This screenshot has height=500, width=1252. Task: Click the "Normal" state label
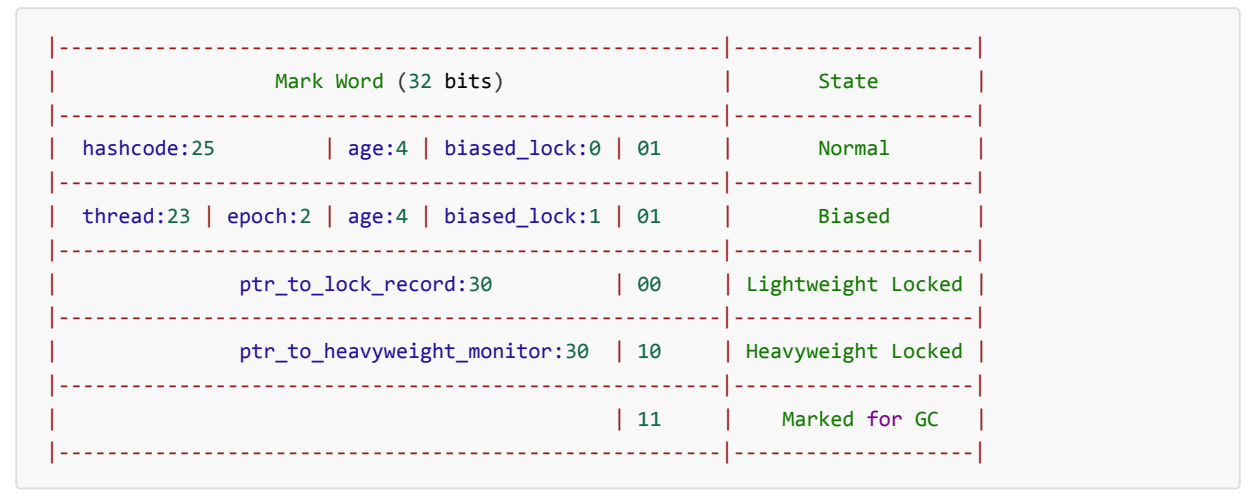point(853,149)
